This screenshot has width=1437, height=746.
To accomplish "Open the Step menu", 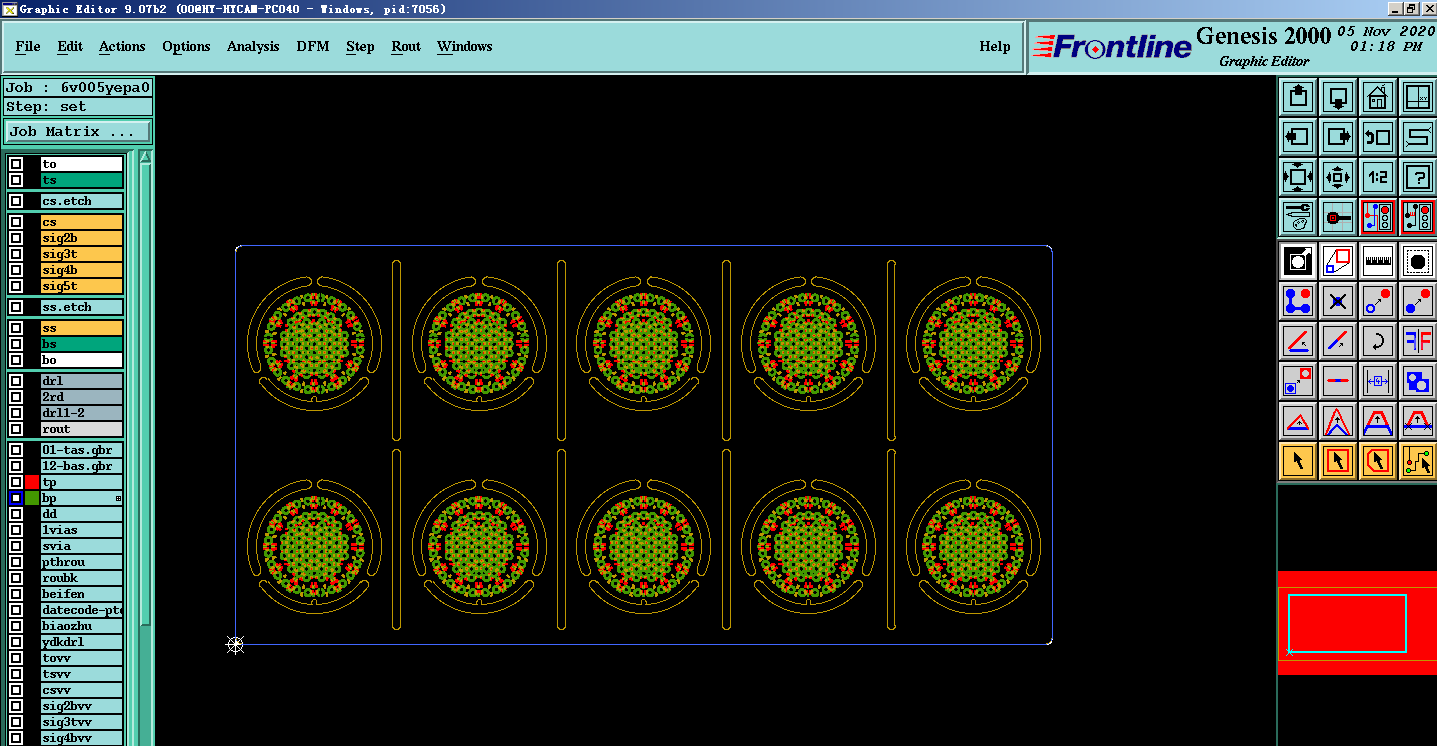I will [x=360, y=47].
